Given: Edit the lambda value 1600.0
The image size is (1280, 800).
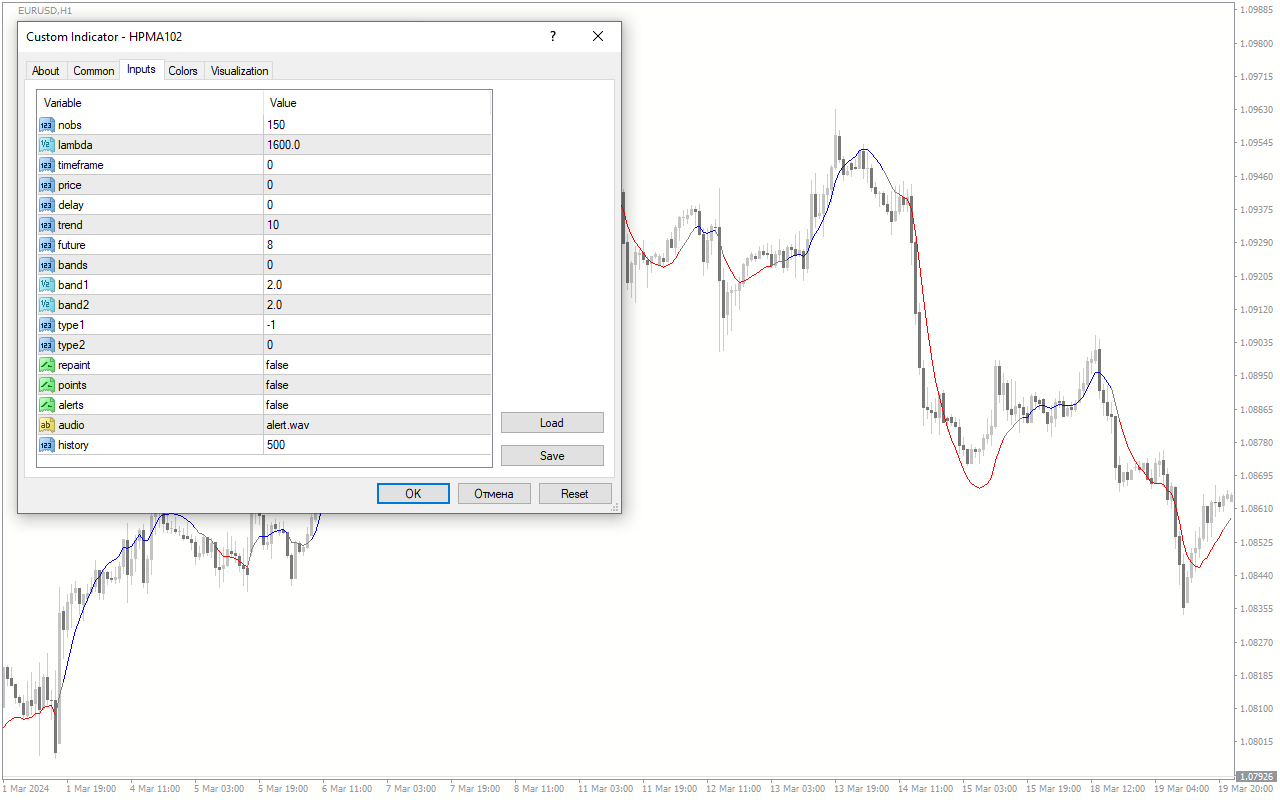Looking at the screenshot, I should (378, 145).
